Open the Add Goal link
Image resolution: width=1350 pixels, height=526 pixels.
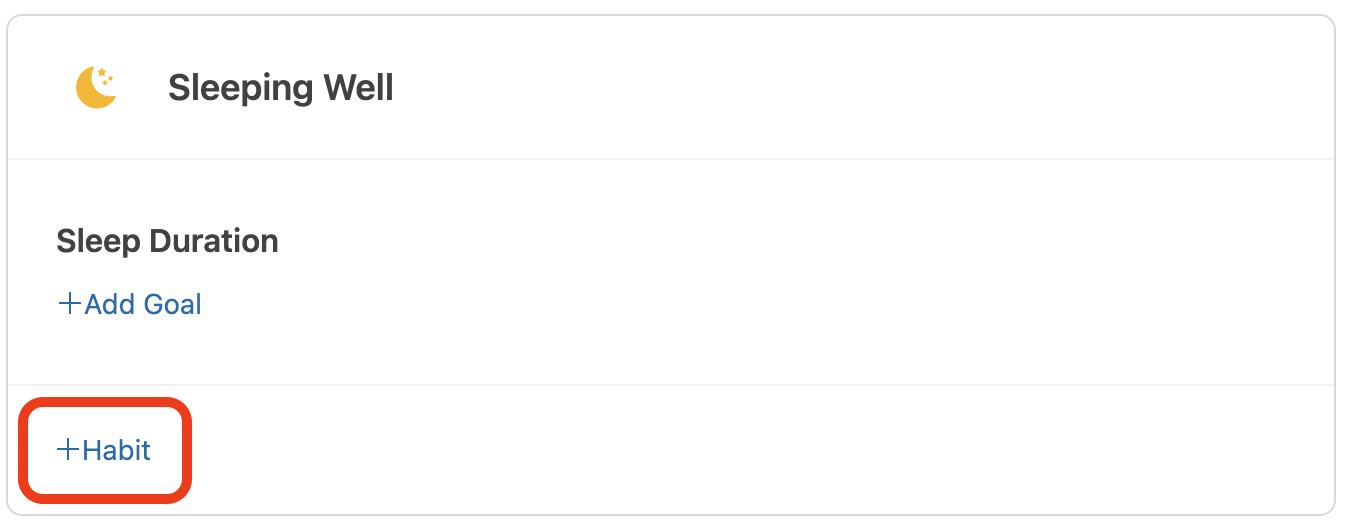(130, 304)
